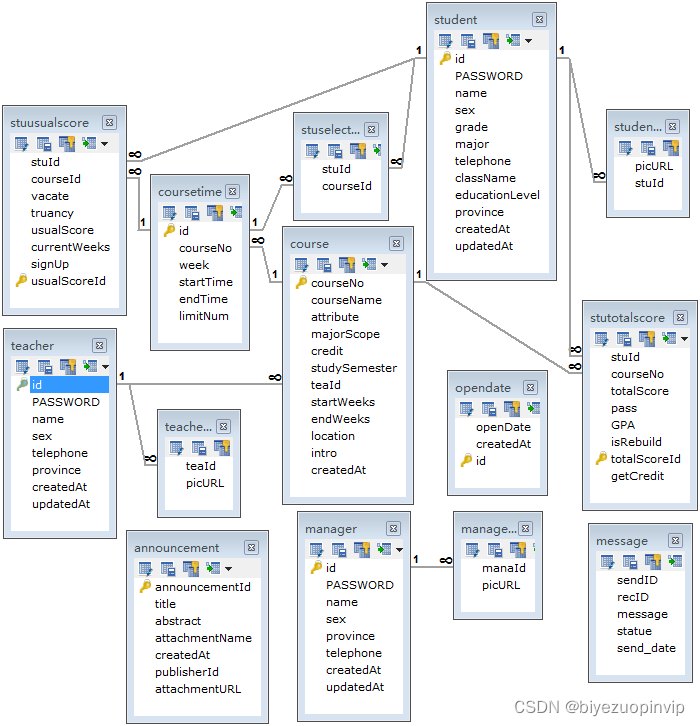Select studySemester column in course table
The width and height of the screenshot is (700, 726).
(x=354, y=368)
